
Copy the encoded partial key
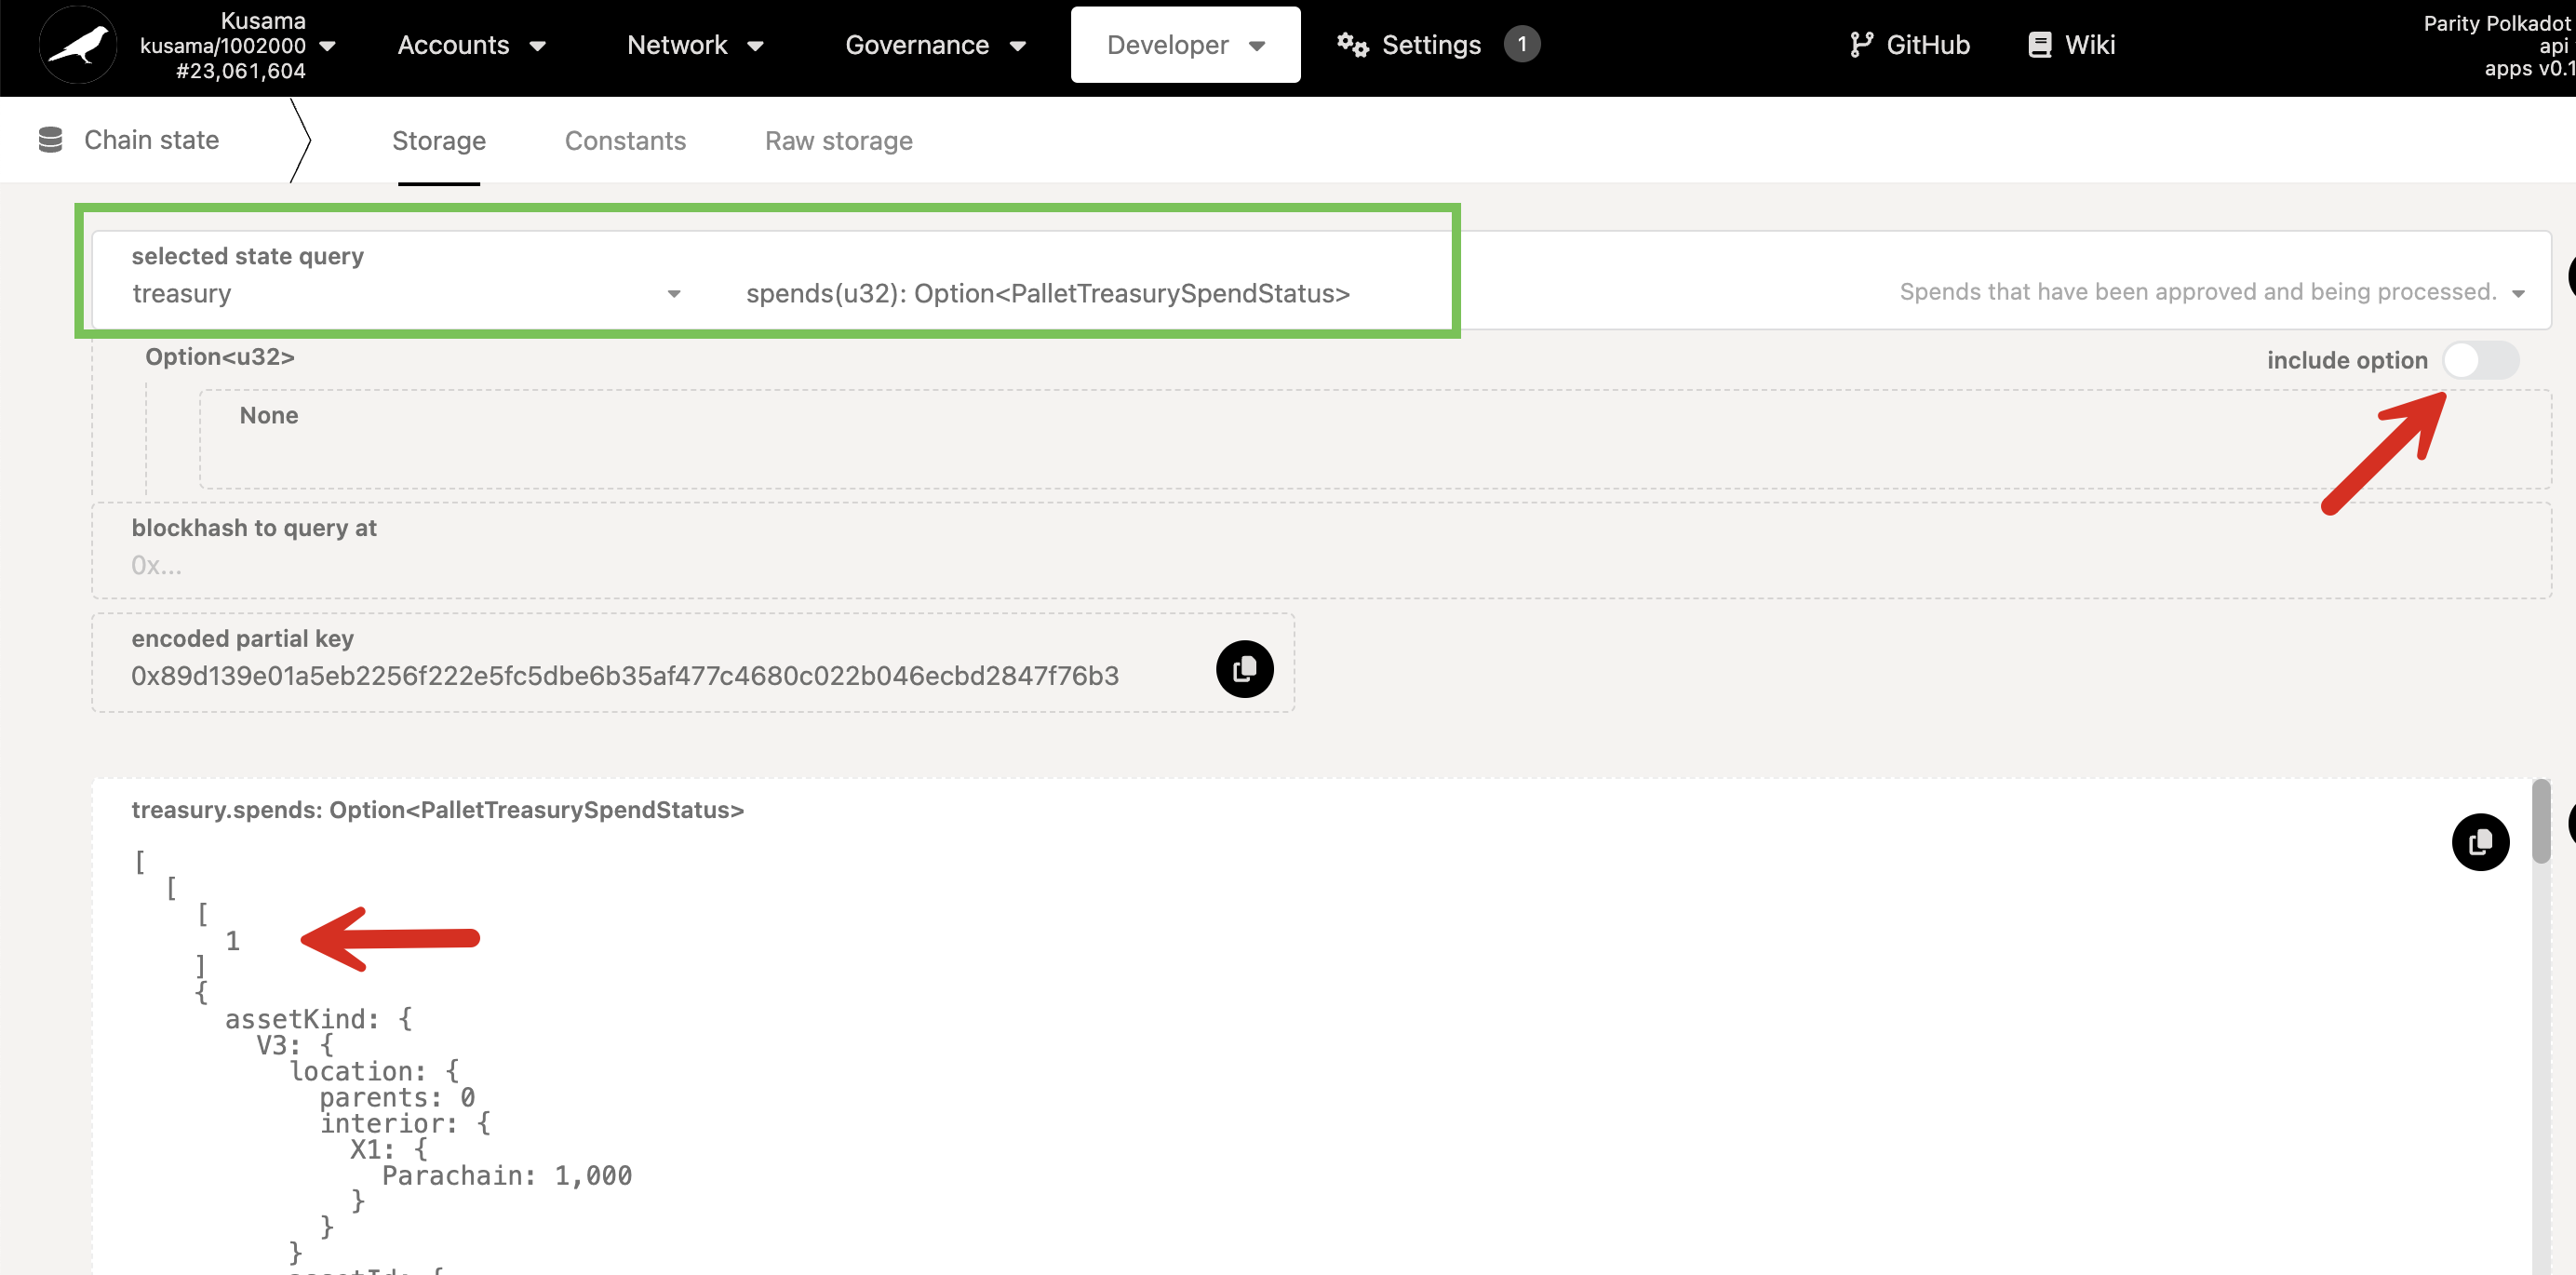[1244, 669]
